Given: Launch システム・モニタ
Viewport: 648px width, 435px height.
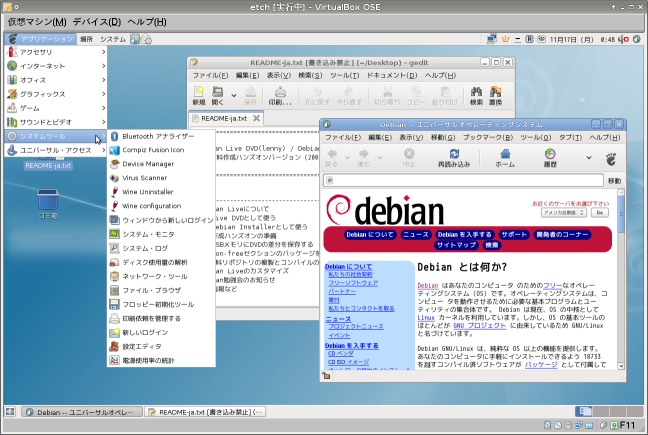Looking at the screenshot, I should (x=161, y=234).
